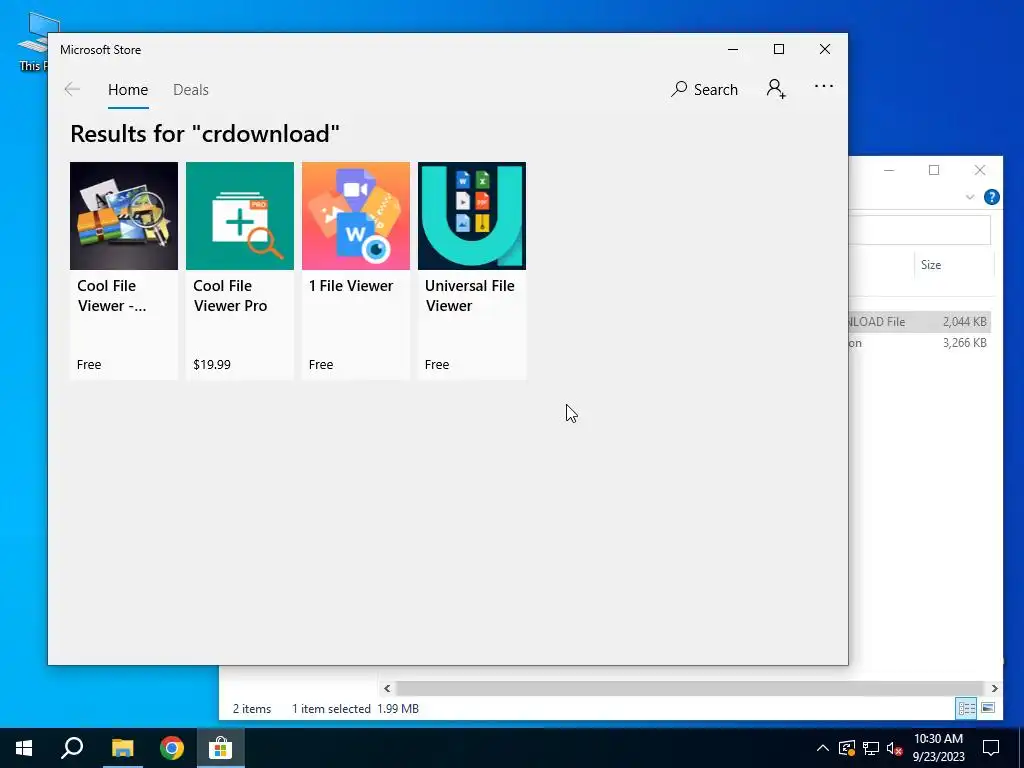This screenshot has width=1024, height=768.
Task: Open the Windows Start menu
Action: [24, 748]
